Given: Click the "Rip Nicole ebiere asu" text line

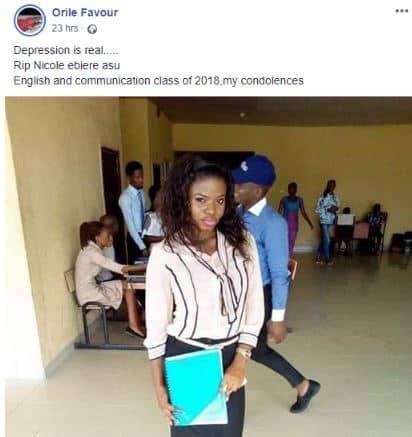Looking at the screenshot, I should click(x=66, y=65).
